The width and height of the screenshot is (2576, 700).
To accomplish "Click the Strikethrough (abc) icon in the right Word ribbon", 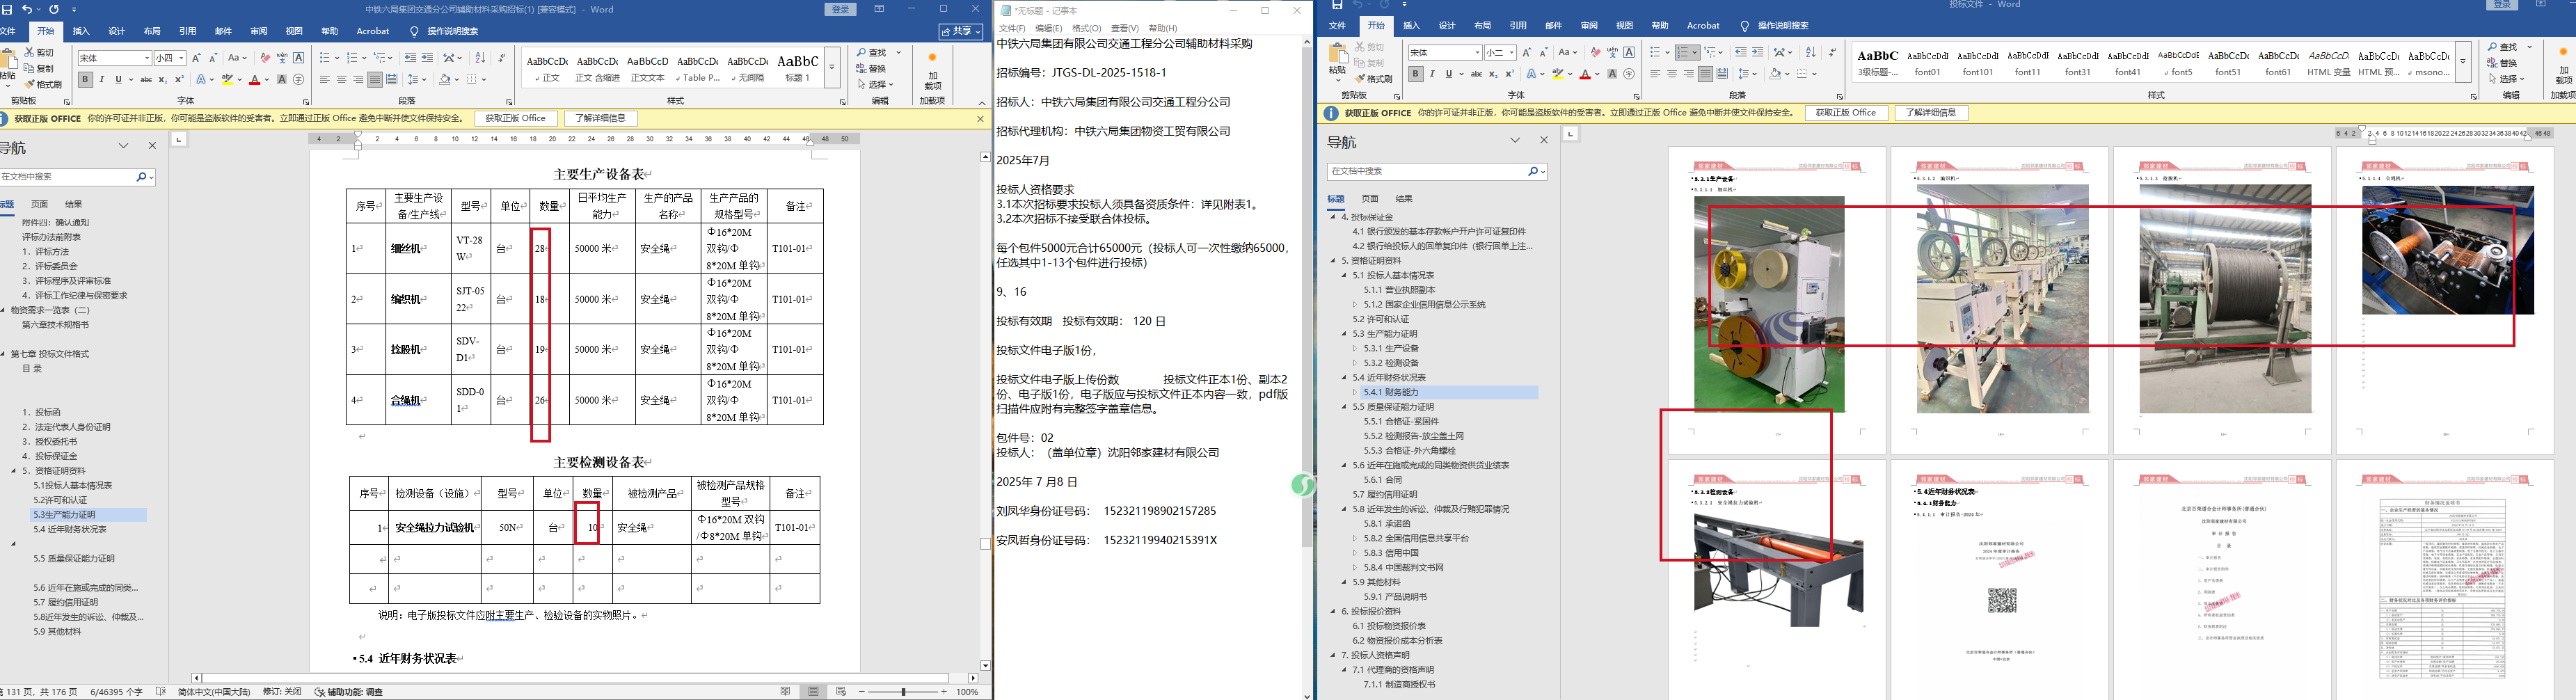I will tap(1476, 74).
